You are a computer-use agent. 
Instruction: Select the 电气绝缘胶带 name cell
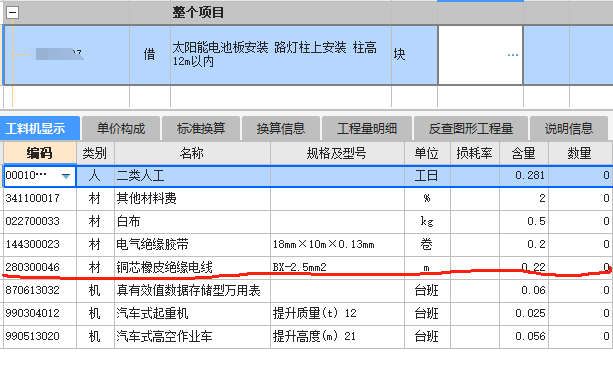pos(192,245)
